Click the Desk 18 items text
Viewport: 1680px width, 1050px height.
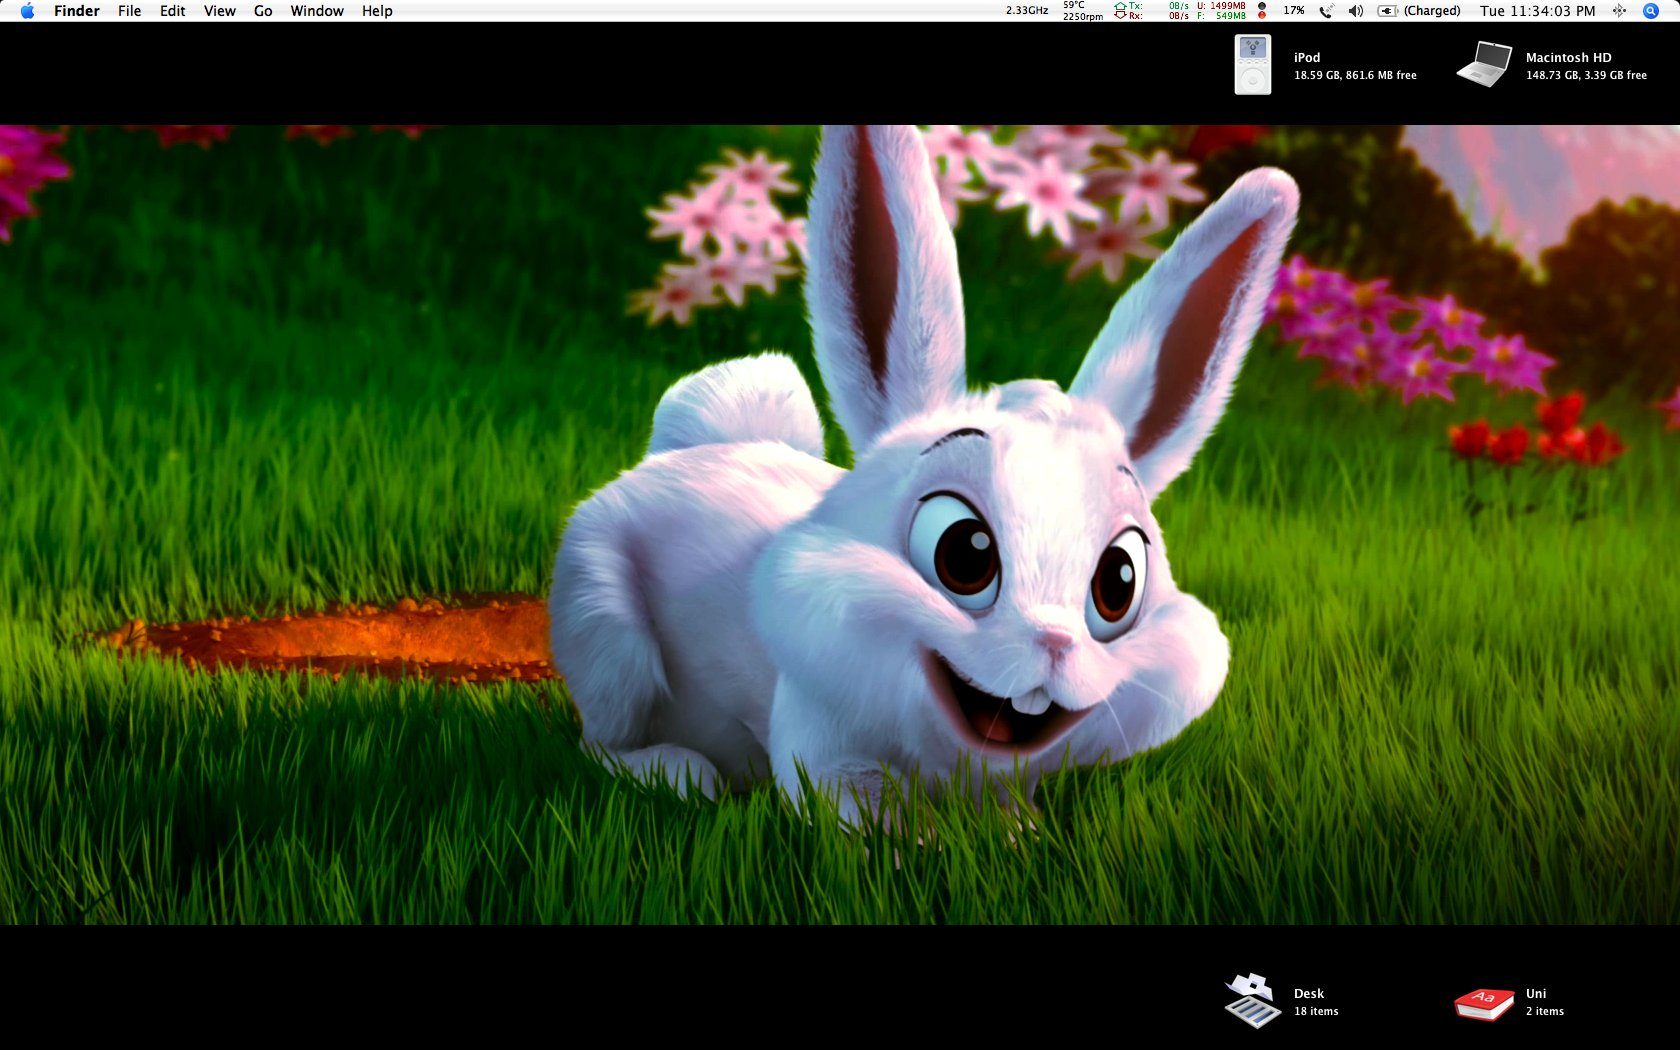pos(1316,1011)
